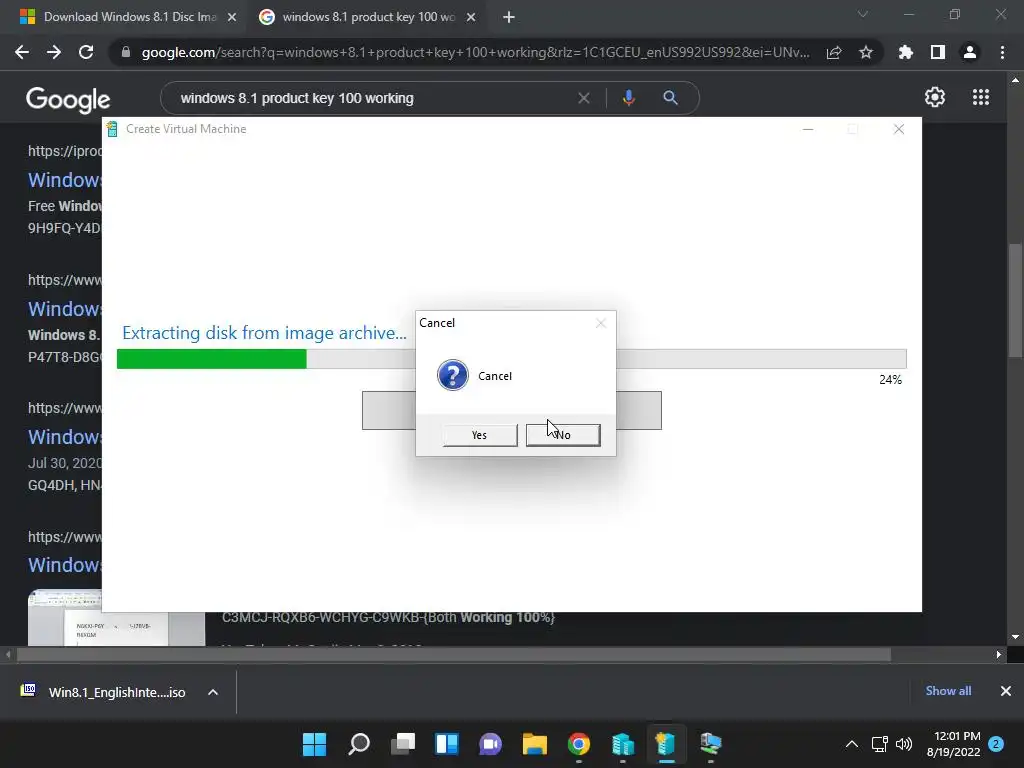The height and width of the screenshot is (768, 1024).
Task: Open taskbar Search
Action: [x=359, y=744]
